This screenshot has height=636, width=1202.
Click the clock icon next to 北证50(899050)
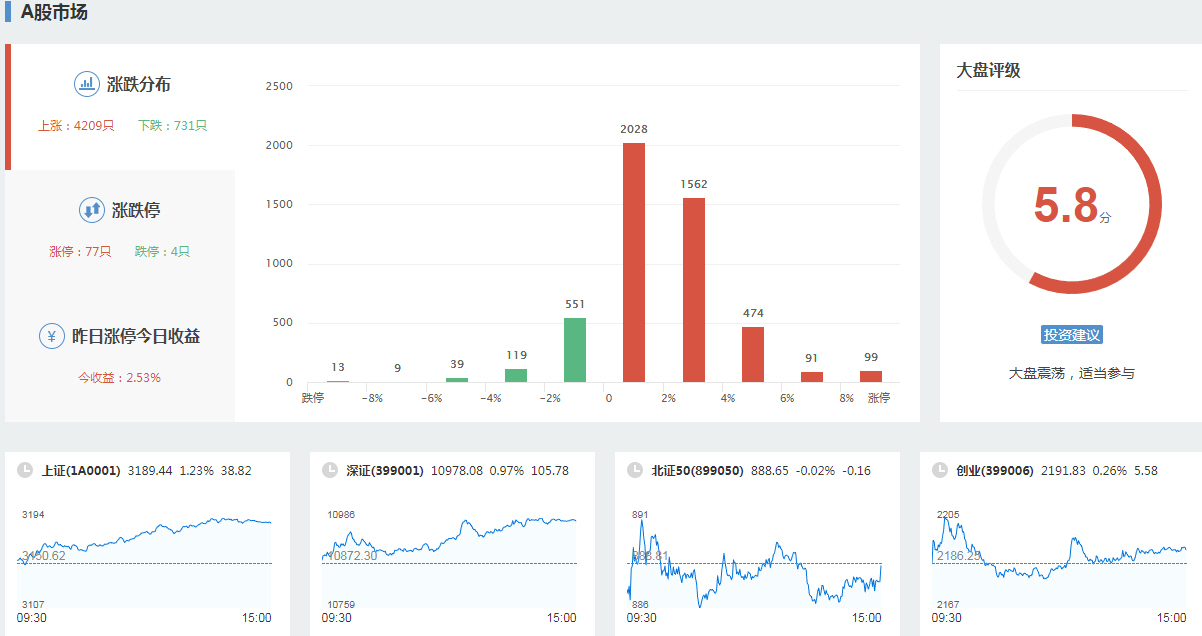click(634, 470)
